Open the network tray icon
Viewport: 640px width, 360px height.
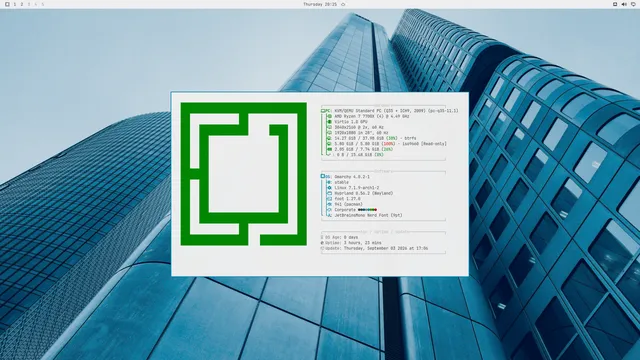(x=615, y=4)
